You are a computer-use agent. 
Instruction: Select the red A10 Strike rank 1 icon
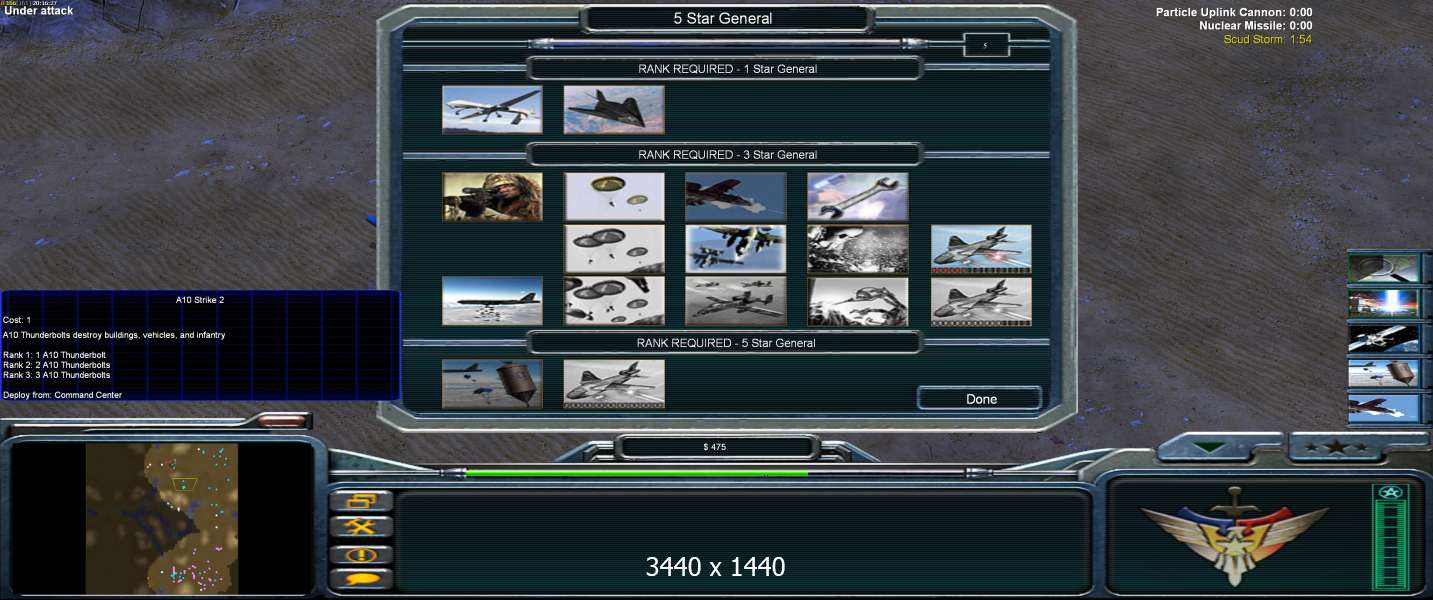736,197
